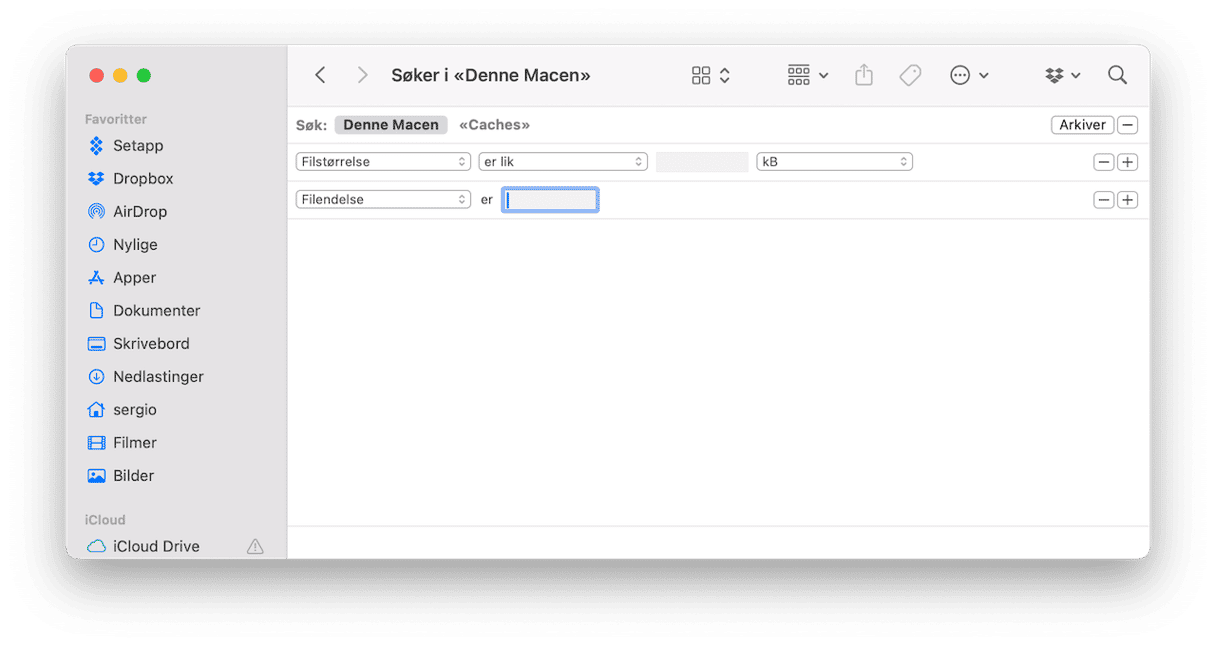Click the Share icon in toolbar
The image size is (1216, 646).
click(x=864, y=75)
